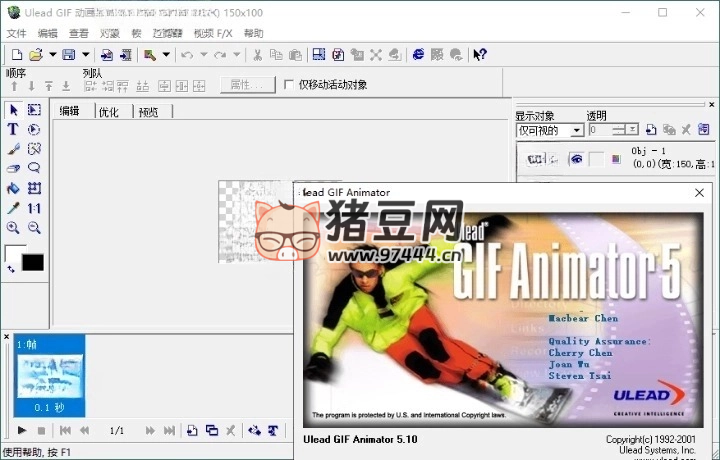Open a file using the folder icon
This screenshot has height=460, width=720.
click(36, 55)
